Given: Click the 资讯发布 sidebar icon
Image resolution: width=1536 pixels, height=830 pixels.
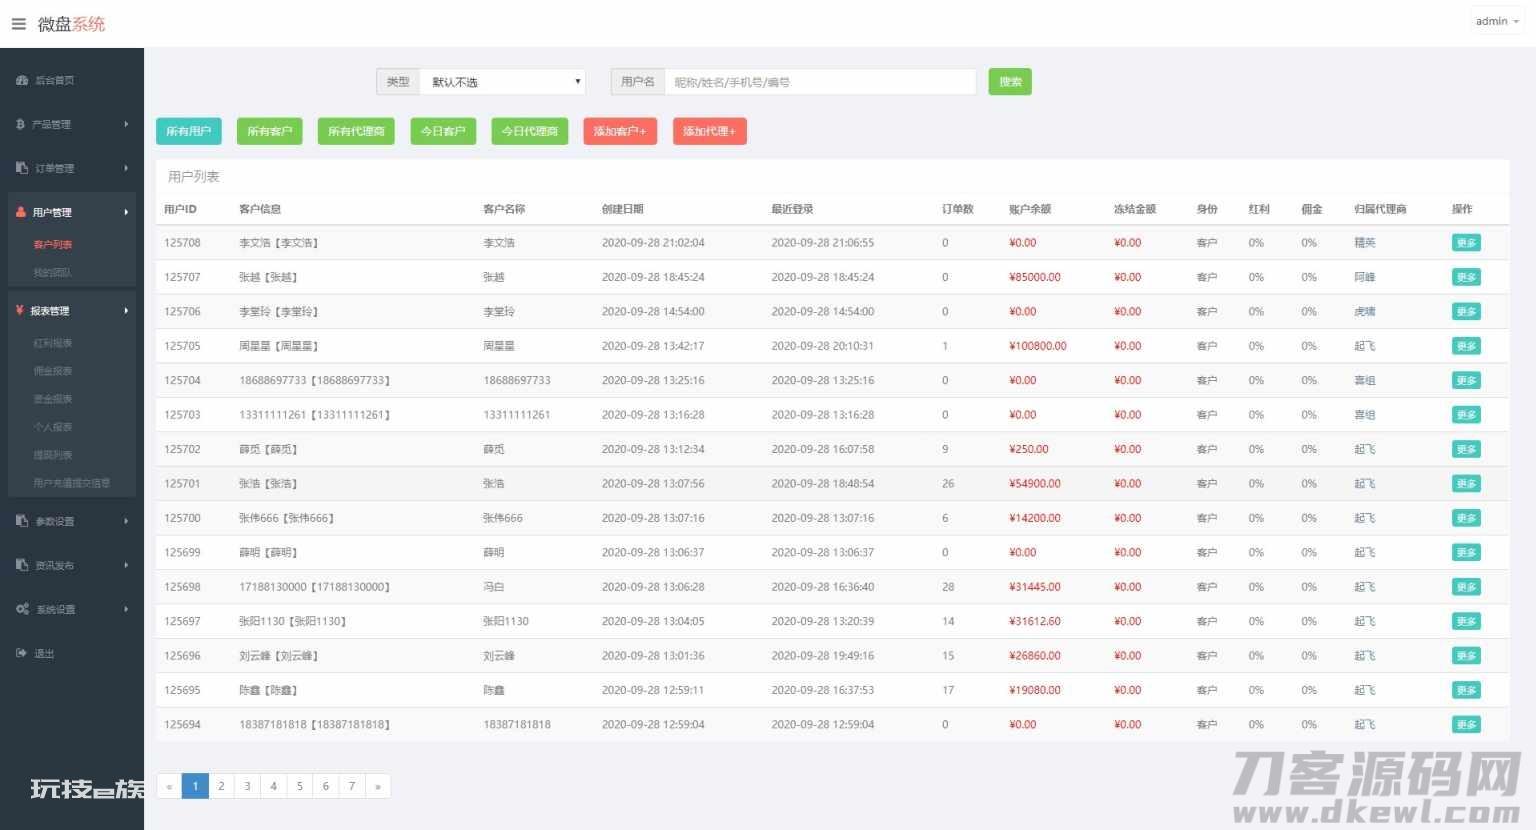Looking at the screenshot, I should coord(22,565).
